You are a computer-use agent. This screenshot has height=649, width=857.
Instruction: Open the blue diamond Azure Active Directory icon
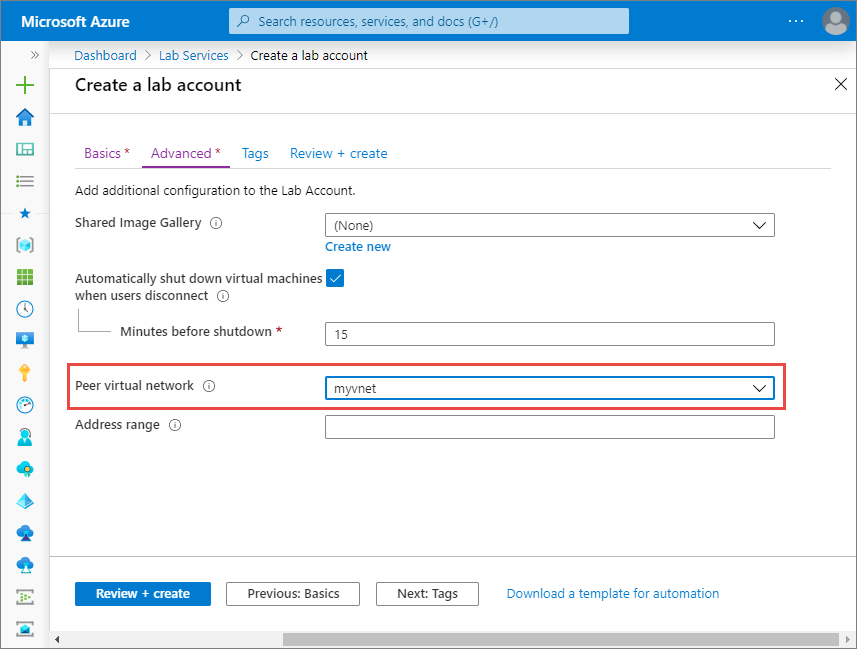click(x=25, y=501)
